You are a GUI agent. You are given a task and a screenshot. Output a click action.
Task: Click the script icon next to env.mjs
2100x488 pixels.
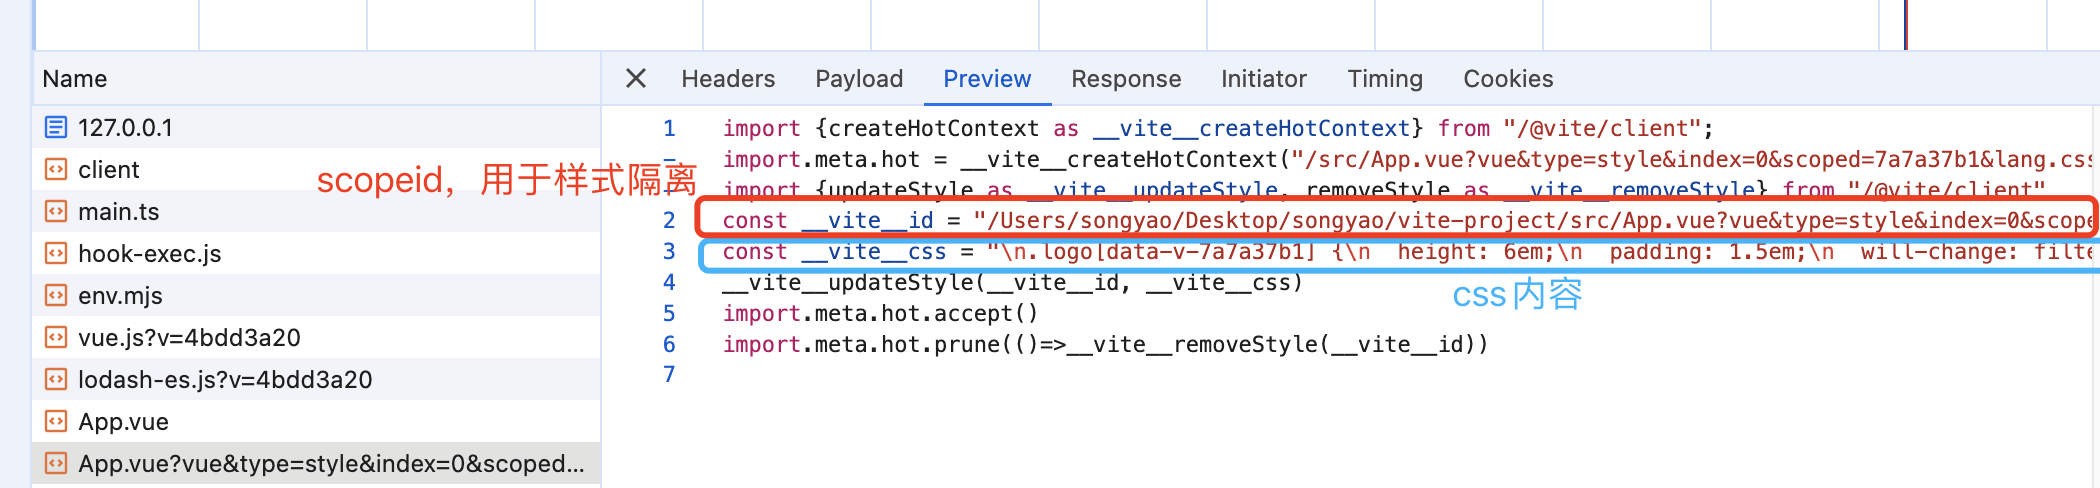point(56,296)
